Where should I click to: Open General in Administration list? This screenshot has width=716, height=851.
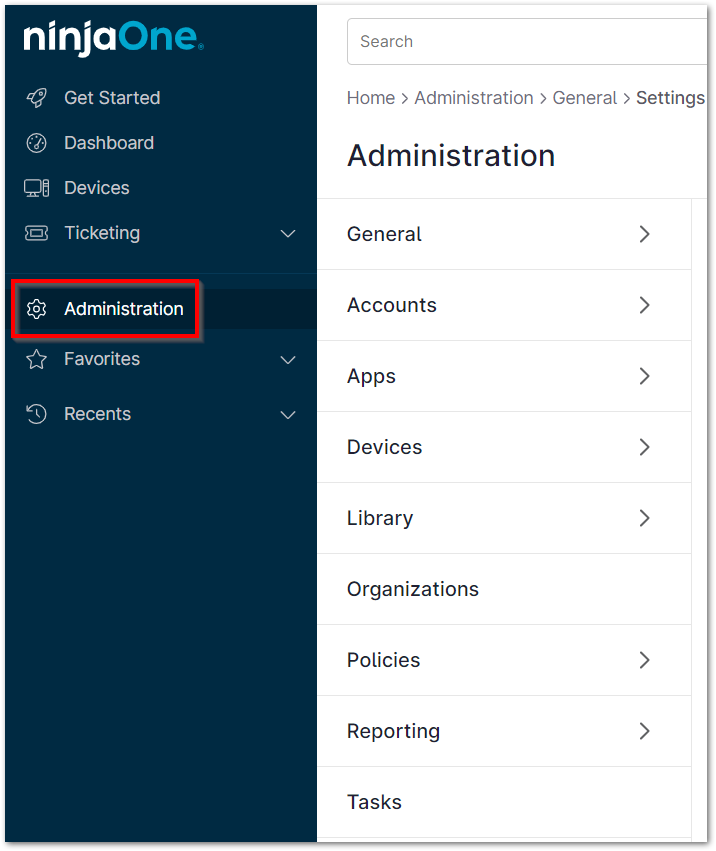[x=504, y=234]
